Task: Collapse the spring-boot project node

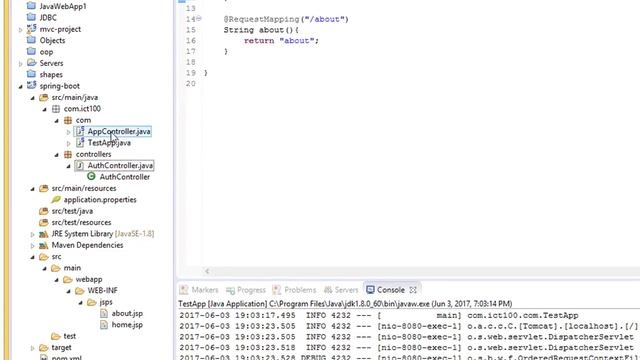Action: click(x=20, y=86)
